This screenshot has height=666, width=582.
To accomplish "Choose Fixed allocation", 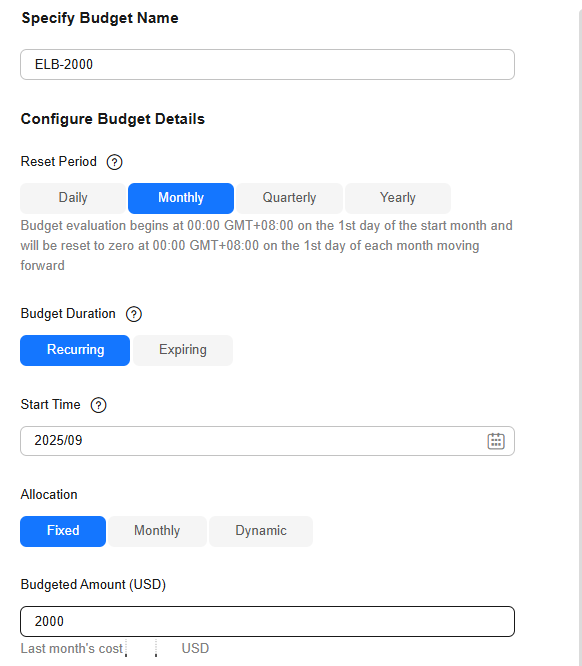I will point(63,531).
